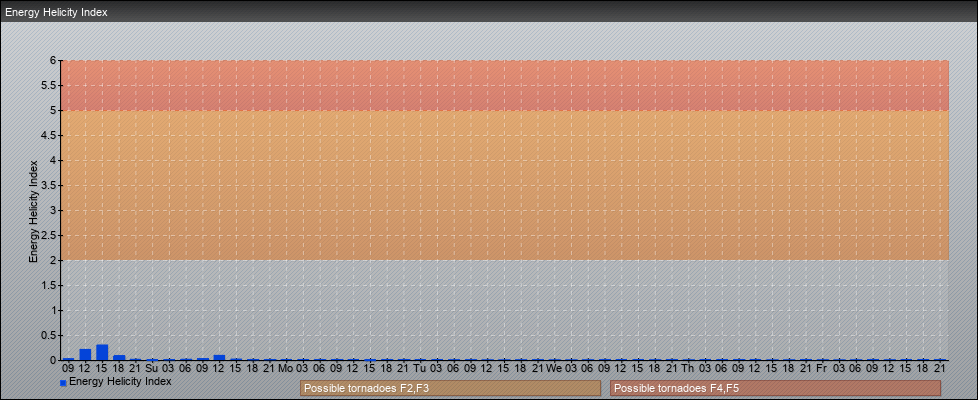Click the y-axis value 3.5

[x=49, y=185]
